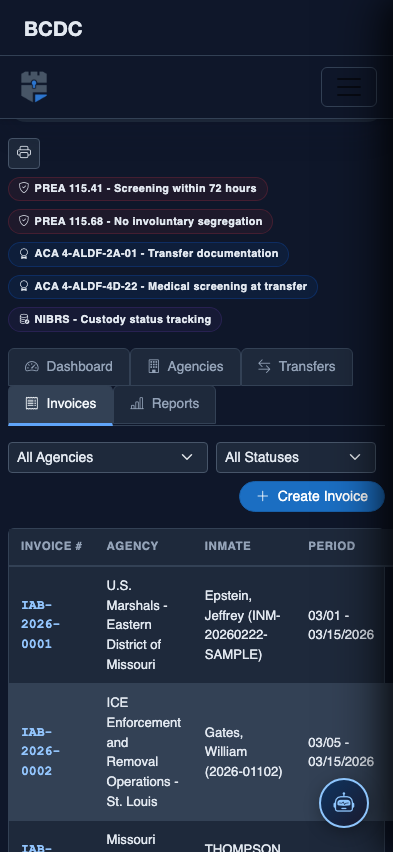Screen dimensions: 393x852
Task: Click the AGENCY column header
Action: (133, 546)
